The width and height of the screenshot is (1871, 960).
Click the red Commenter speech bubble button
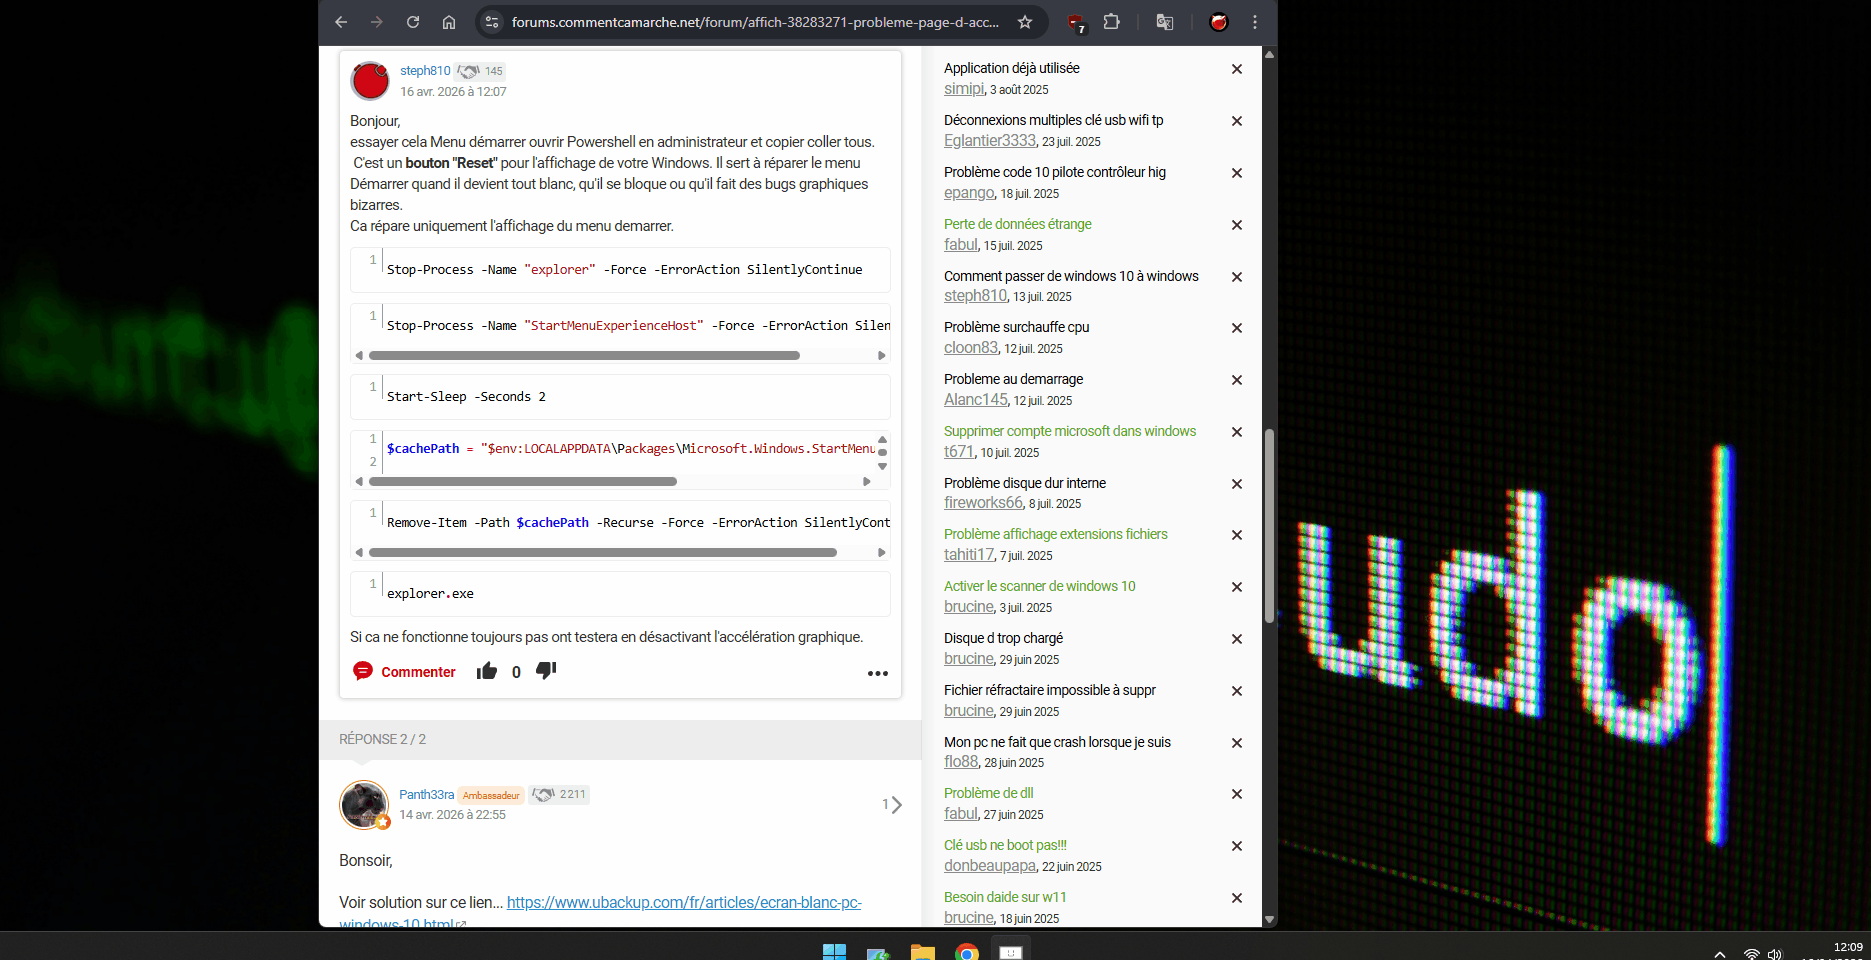tap(404, 672)
